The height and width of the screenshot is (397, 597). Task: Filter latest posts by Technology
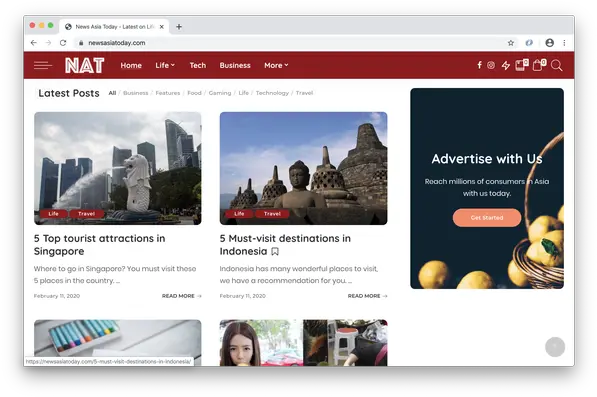(x=272, y=93)
